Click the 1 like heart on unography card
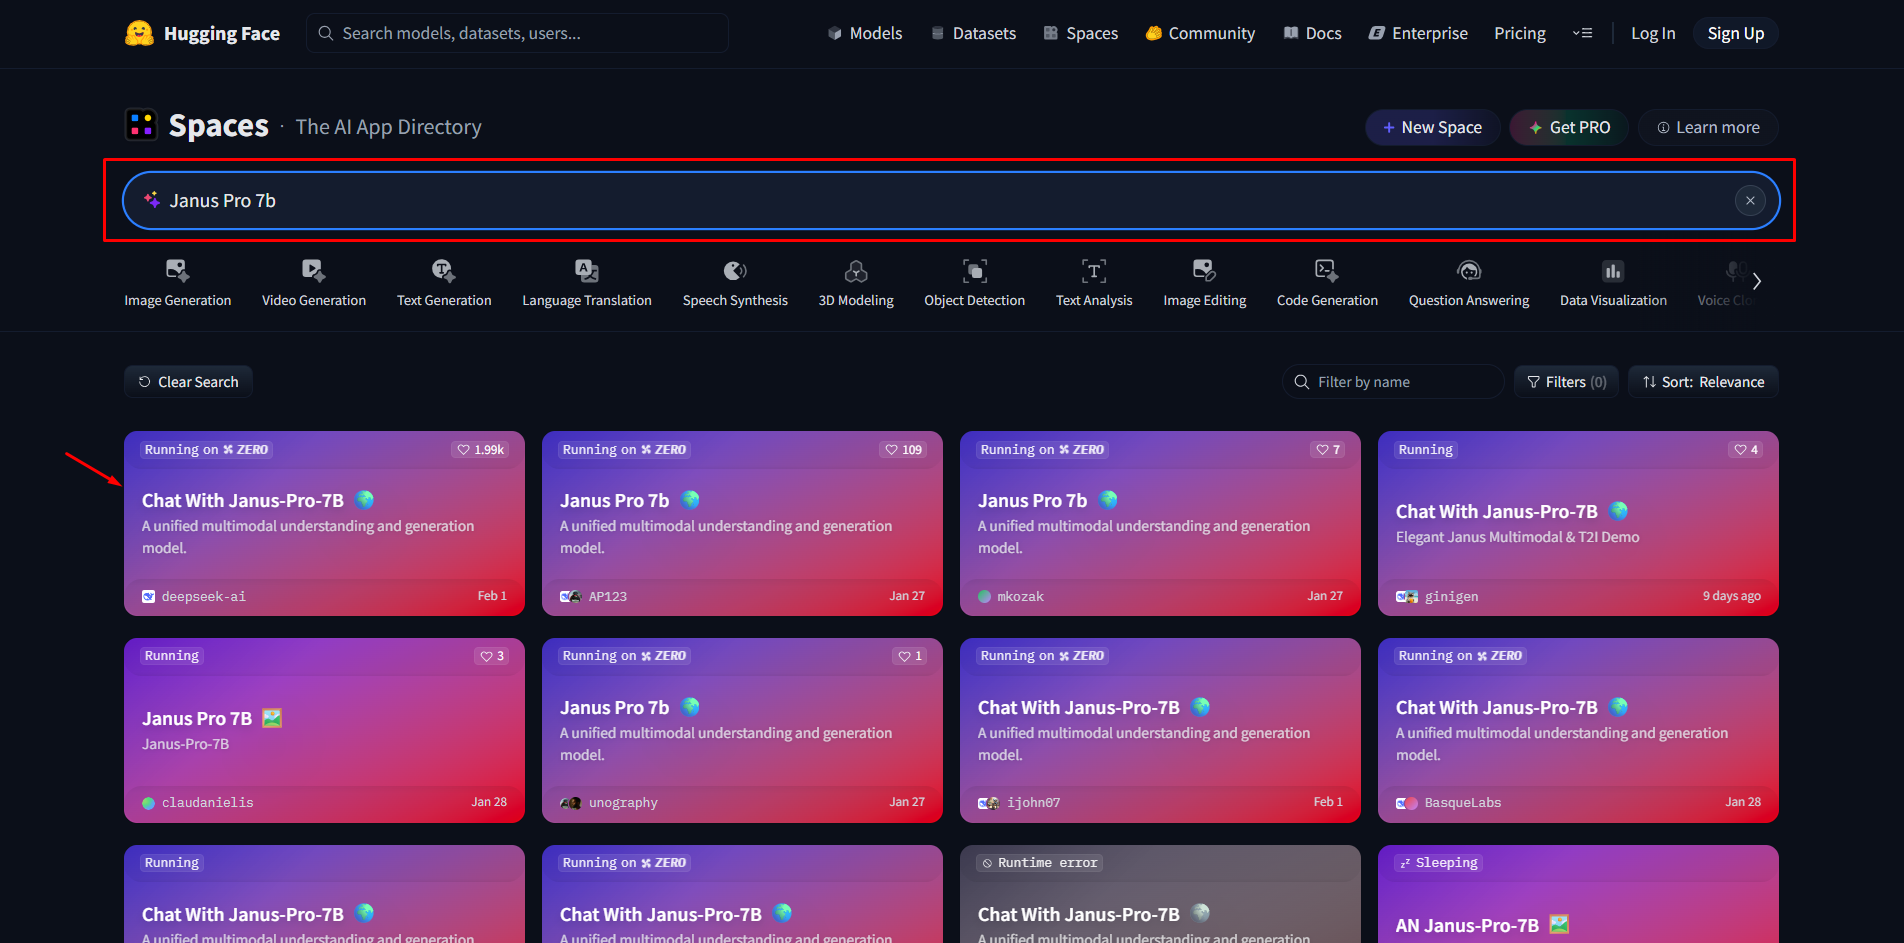Image resolution: width=1904 pixels, height=943 pixels. pyautogui.click(x=904, y=656)
